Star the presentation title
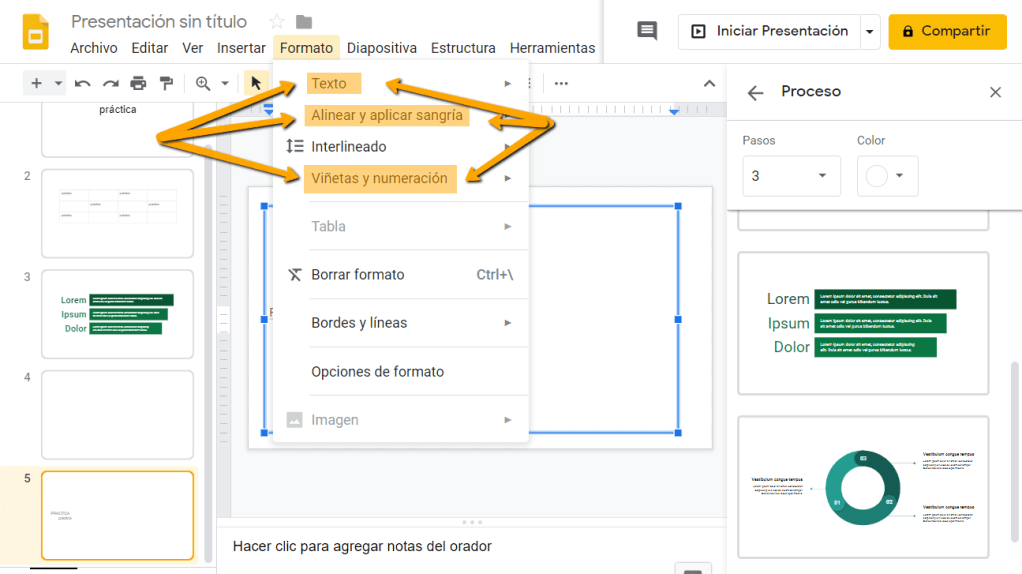 277,22
